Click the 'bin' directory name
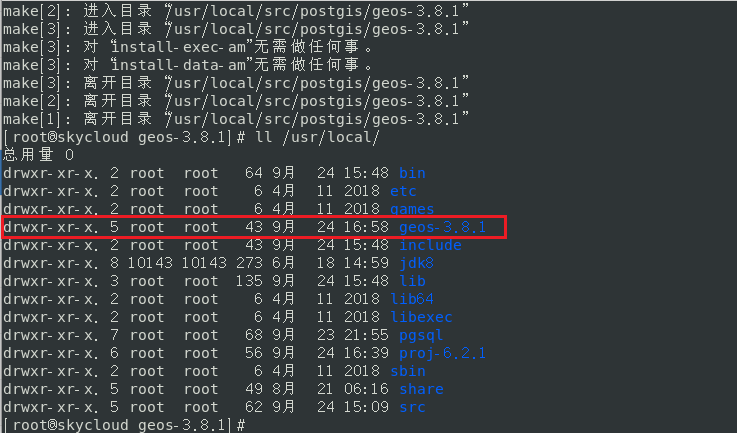Screen dimensions: 737x433 pos(412,173)
